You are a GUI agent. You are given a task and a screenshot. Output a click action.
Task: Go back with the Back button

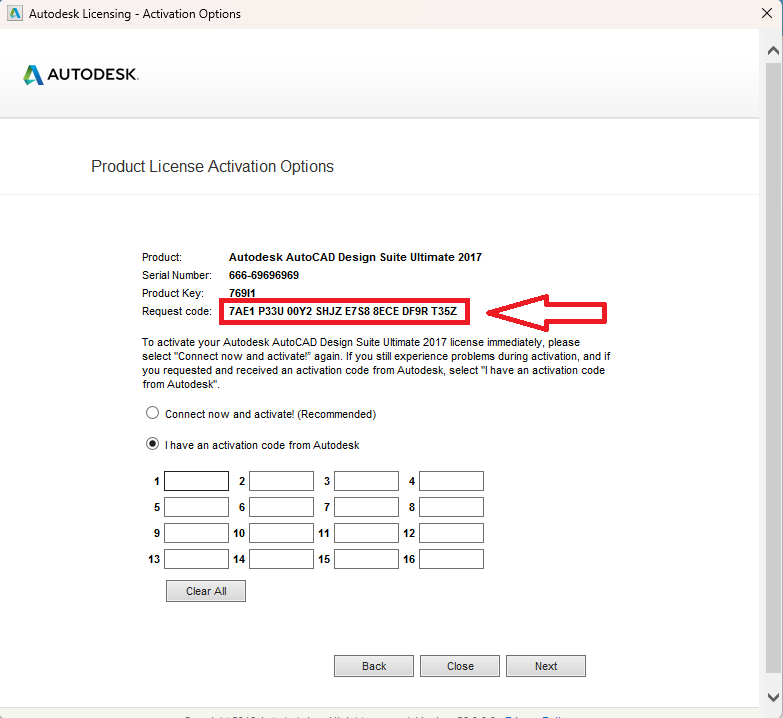[x=374, y=666]
